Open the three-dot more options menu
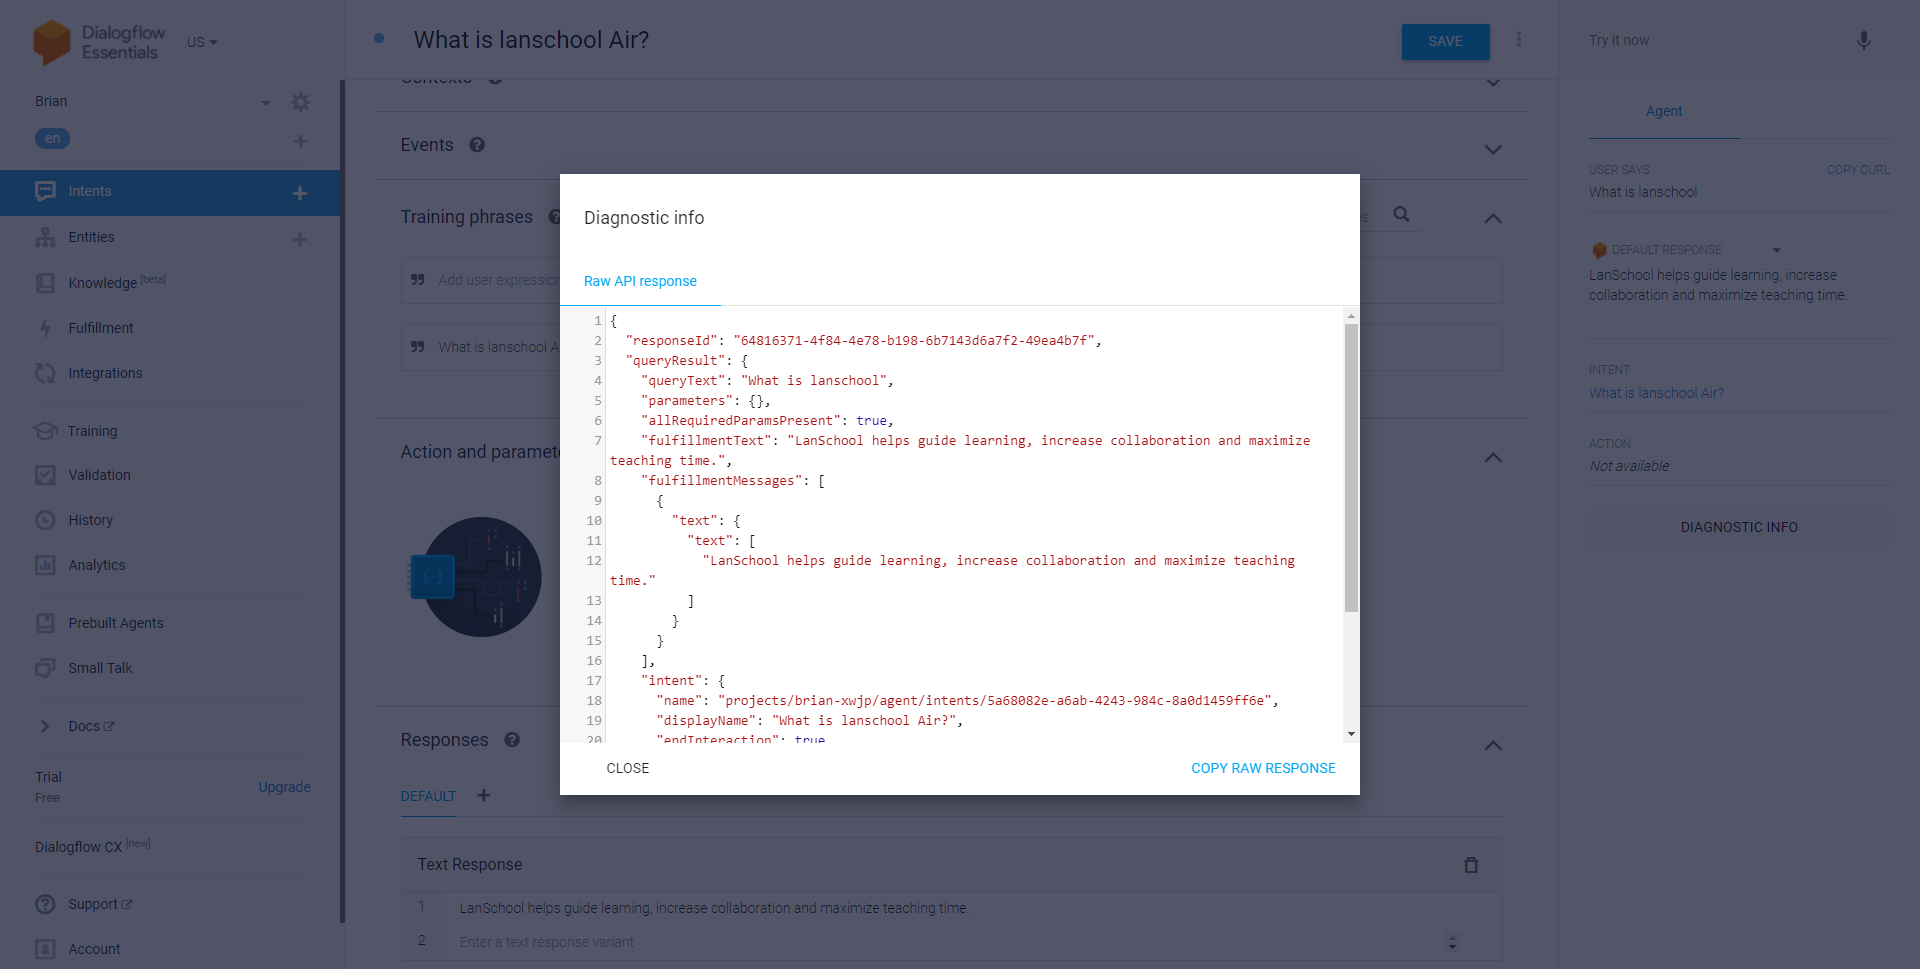 click(x=1518, y=40)
